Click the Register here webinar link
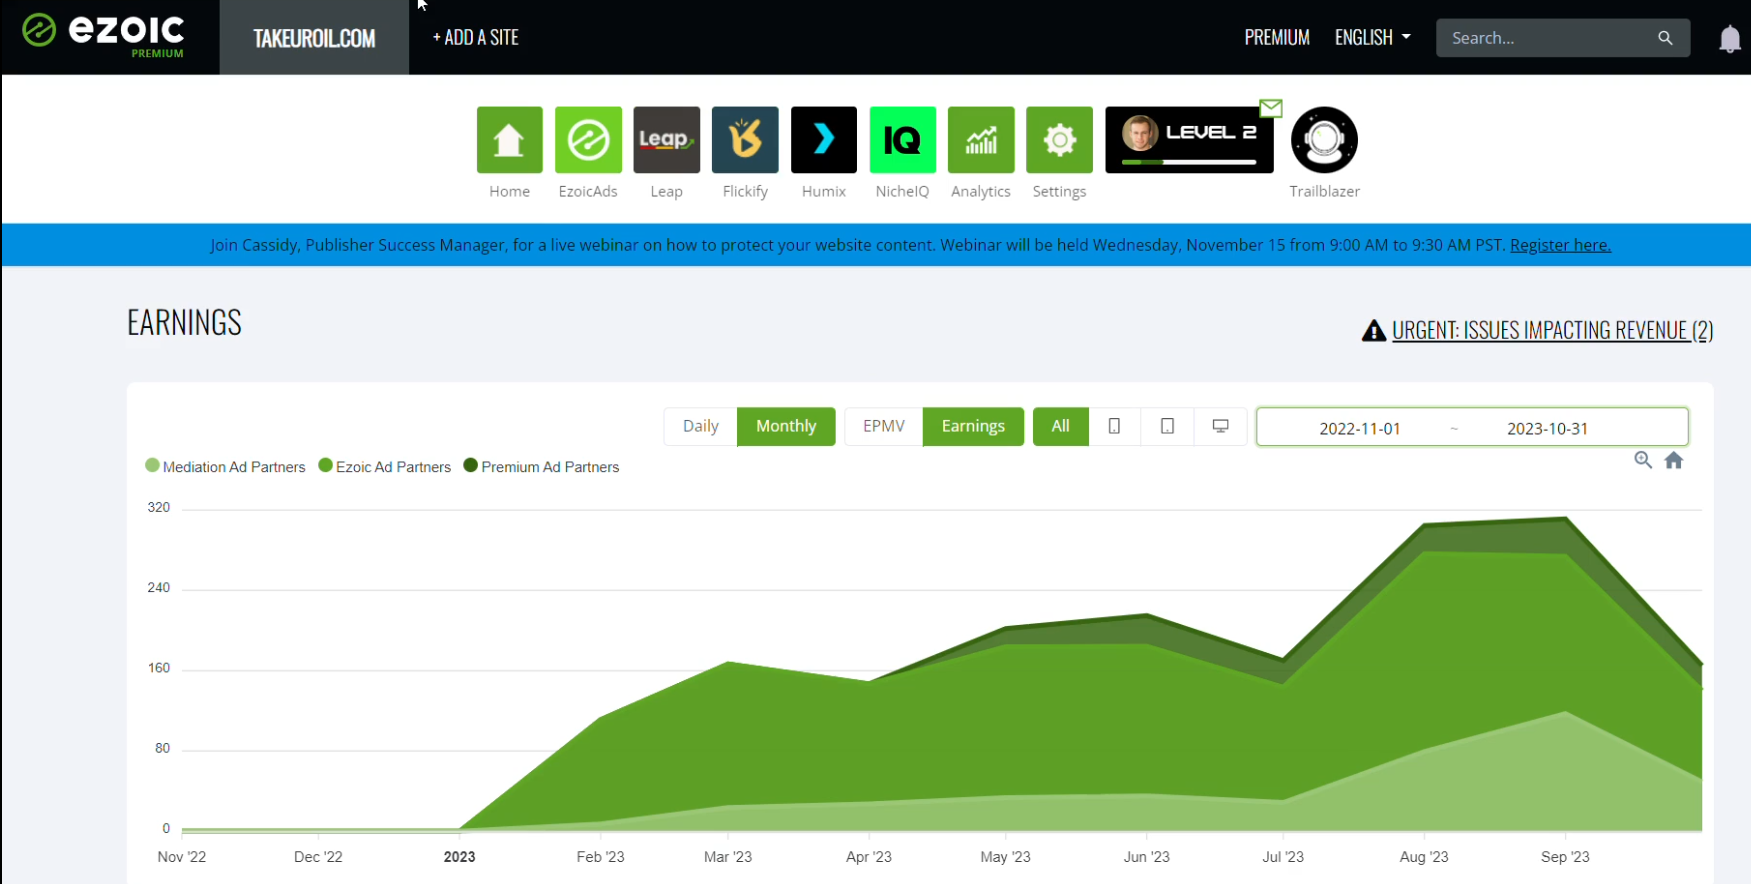The width and height of the screenshot is (1751, 884). coord(1560,245)
